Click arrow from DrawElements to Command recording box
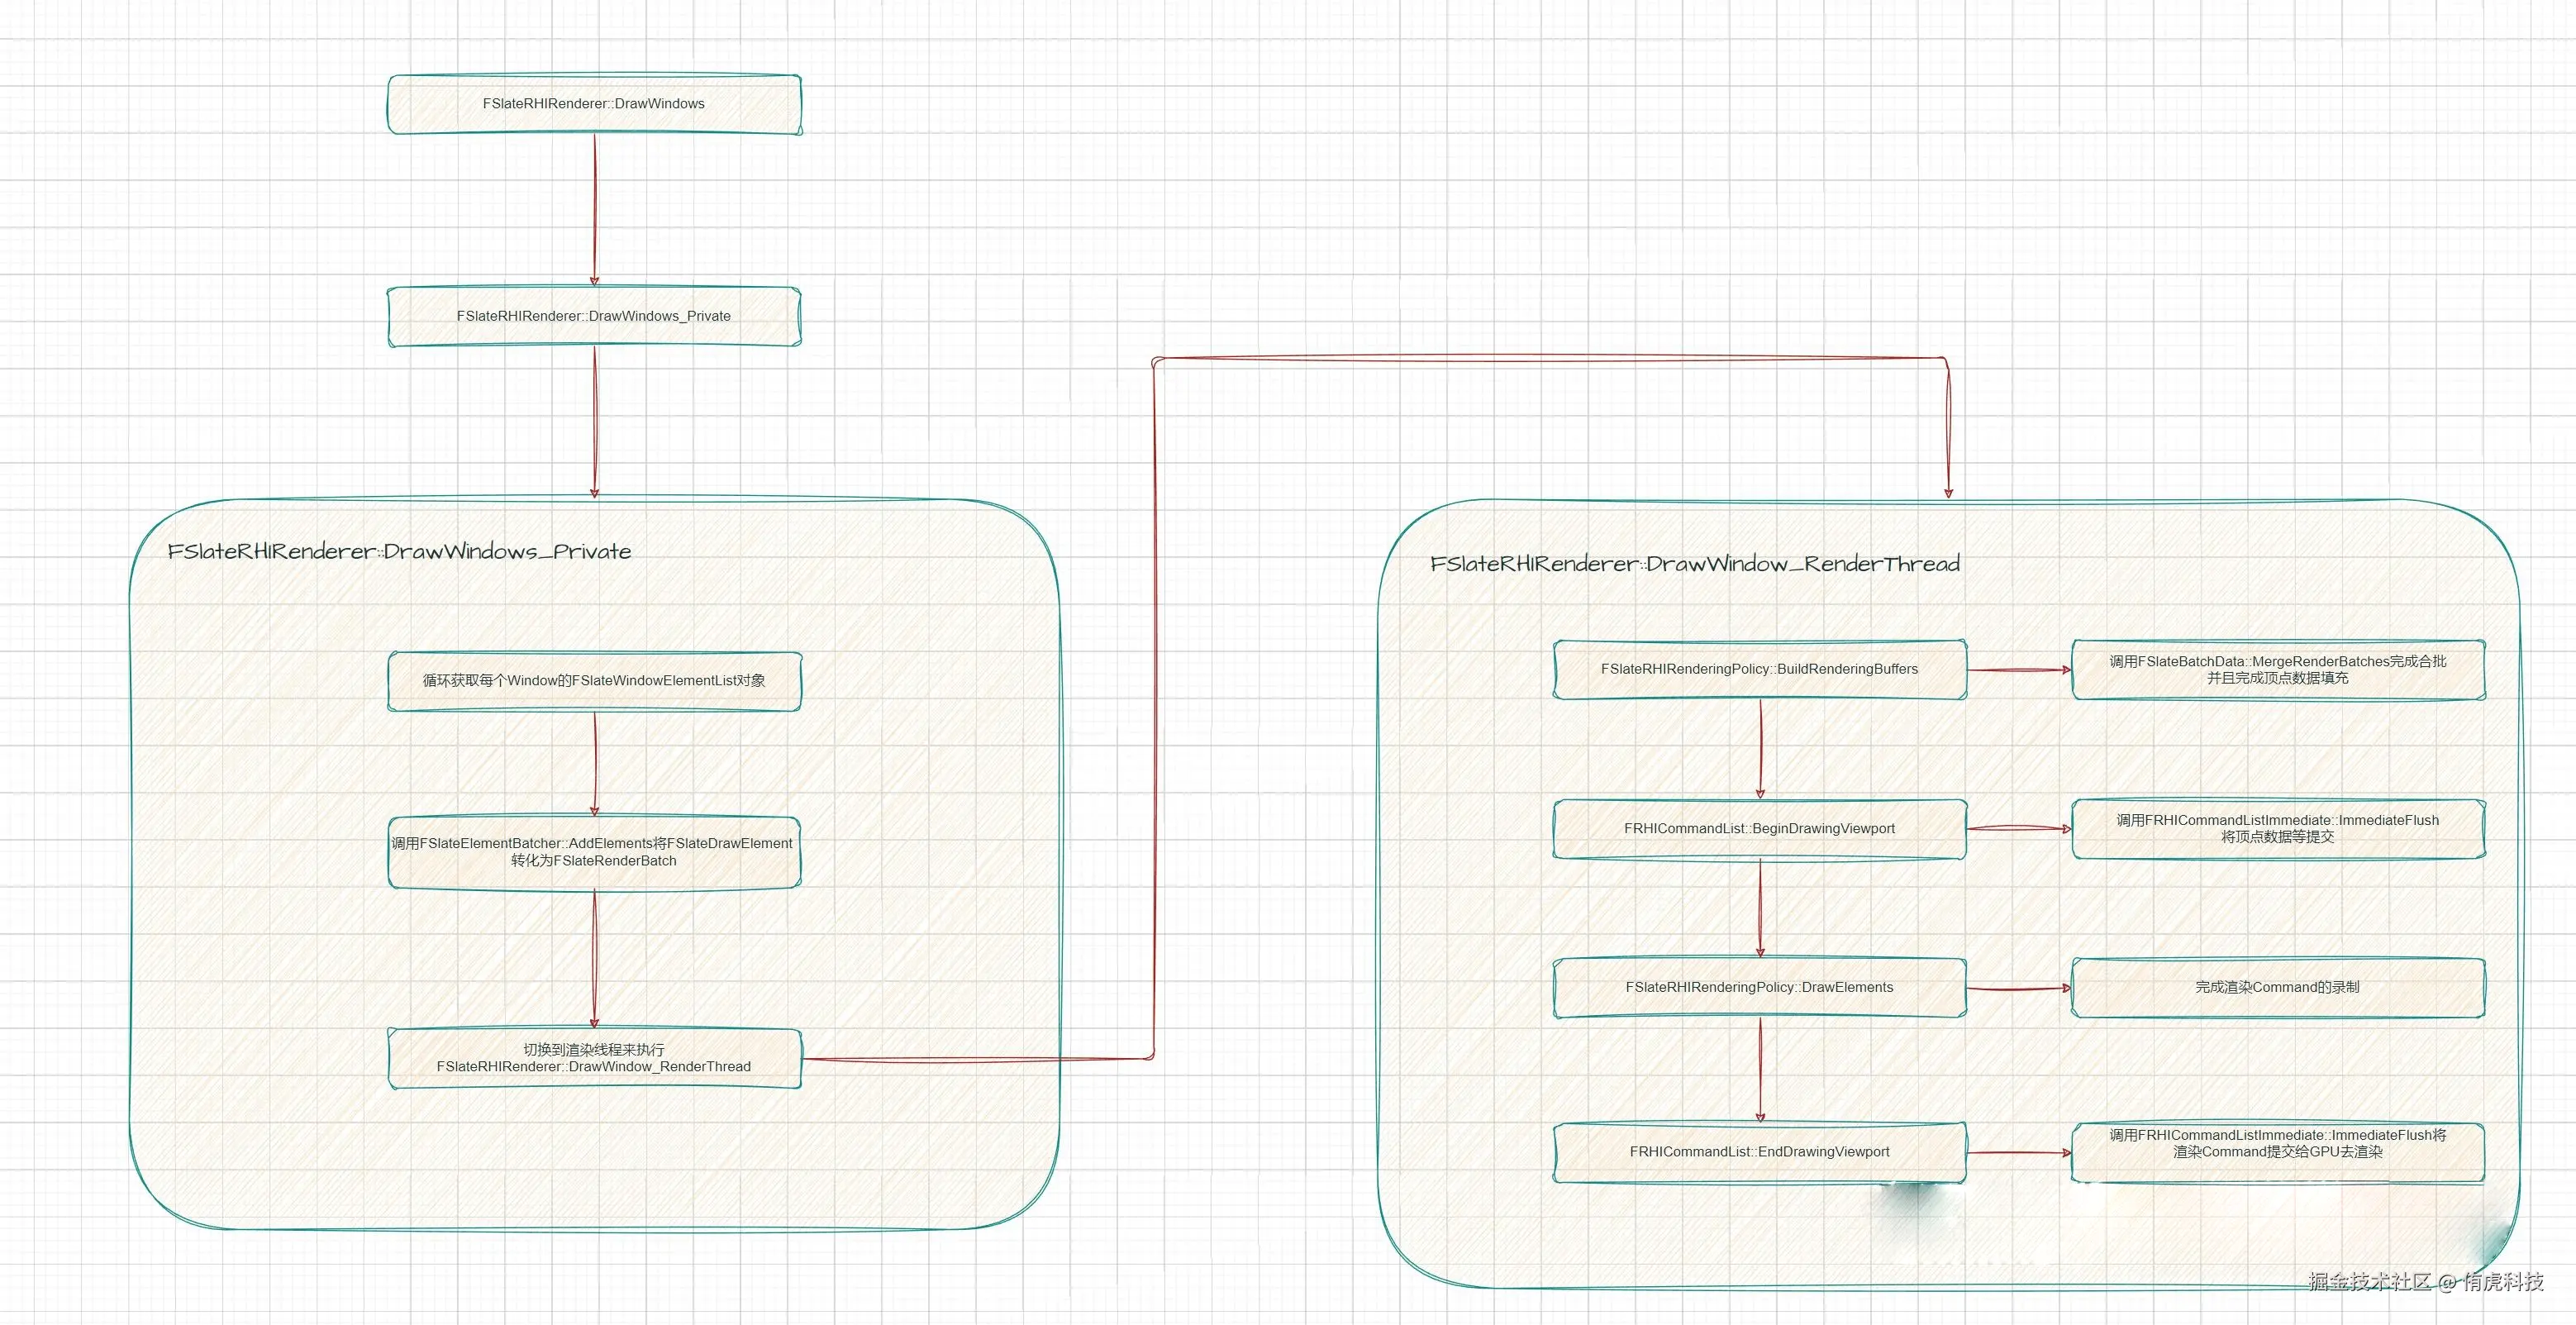The image size is (2576, 1325). [x=2018, y=989]
